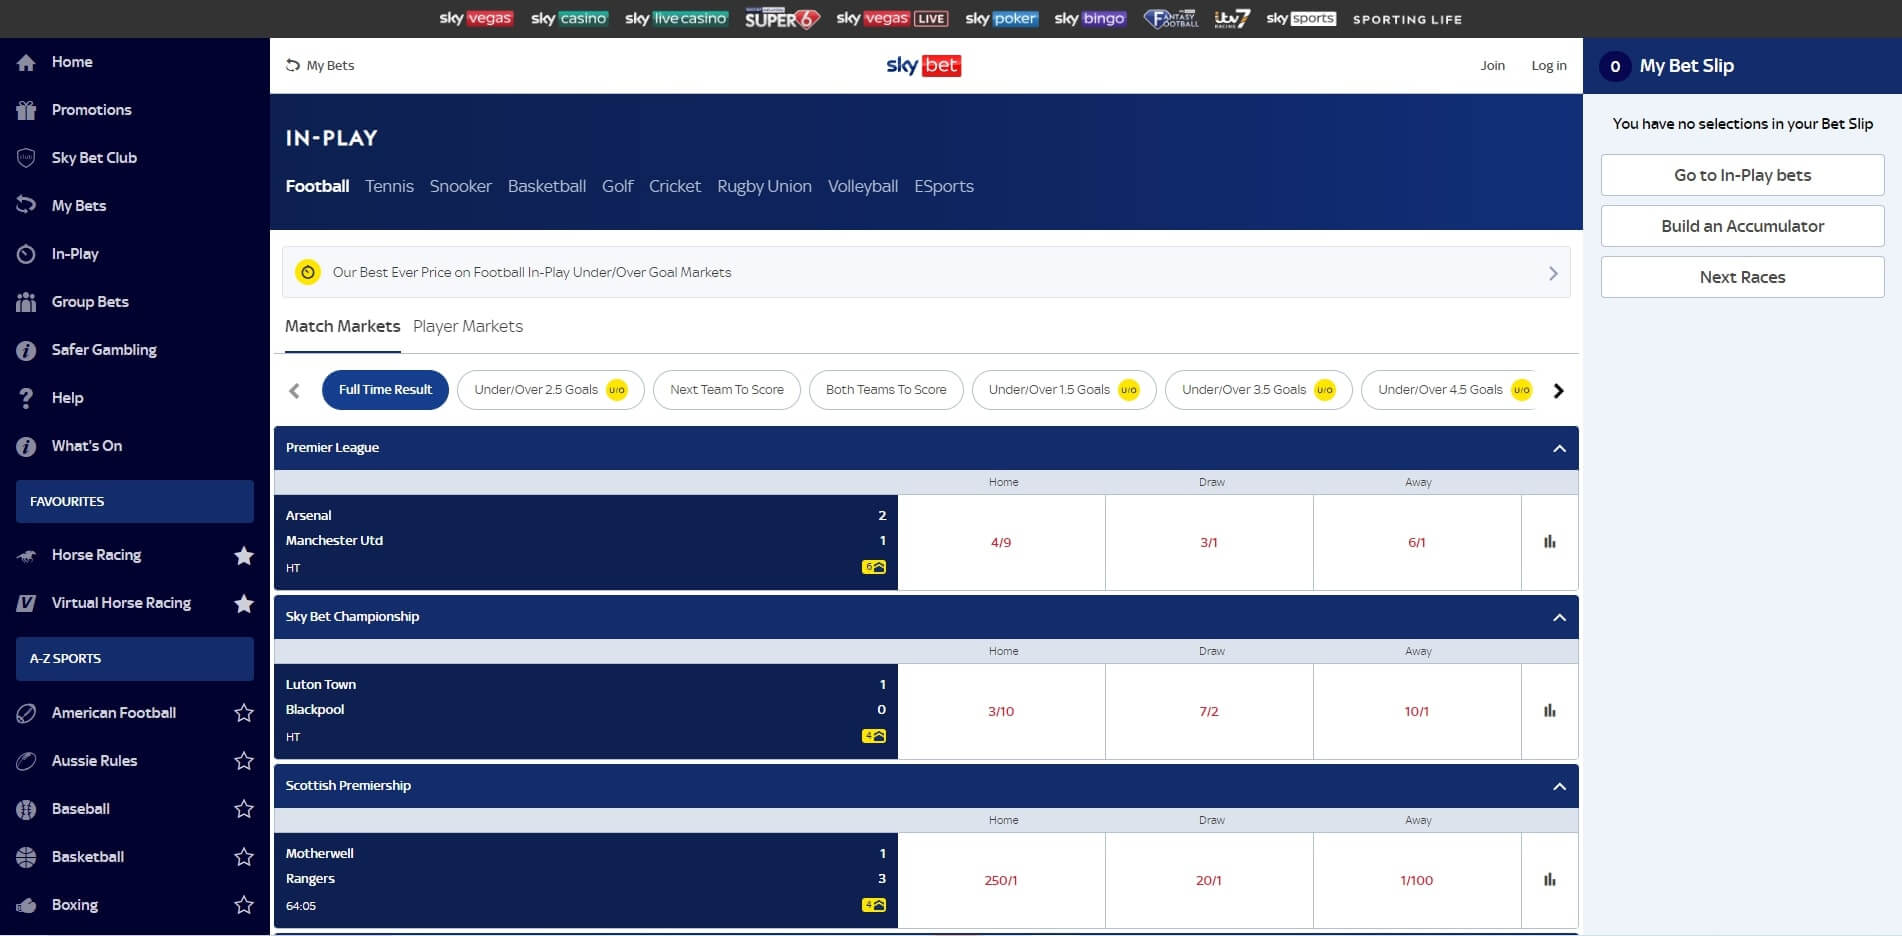
Task: Click Build an Accumulator button
Action: pyautogui.click(x=1742, y=226)
